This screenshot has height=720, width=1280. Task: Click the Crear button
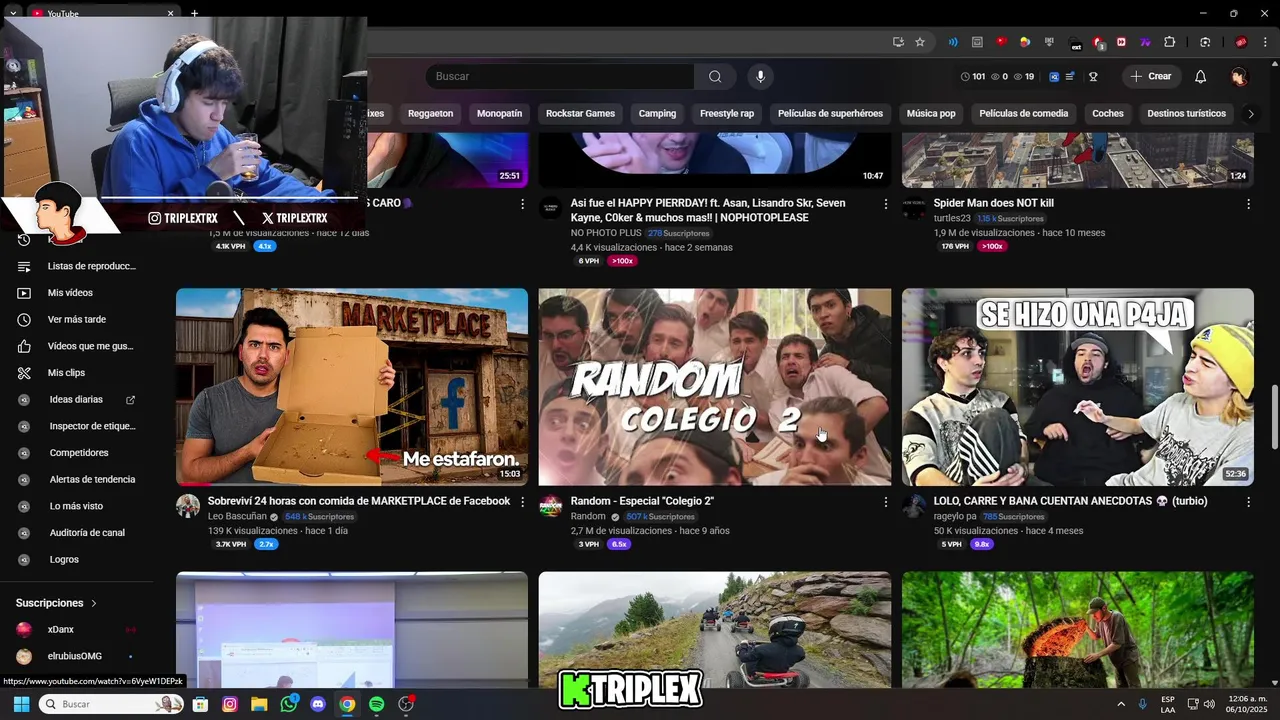click(x=1151, y=76)
